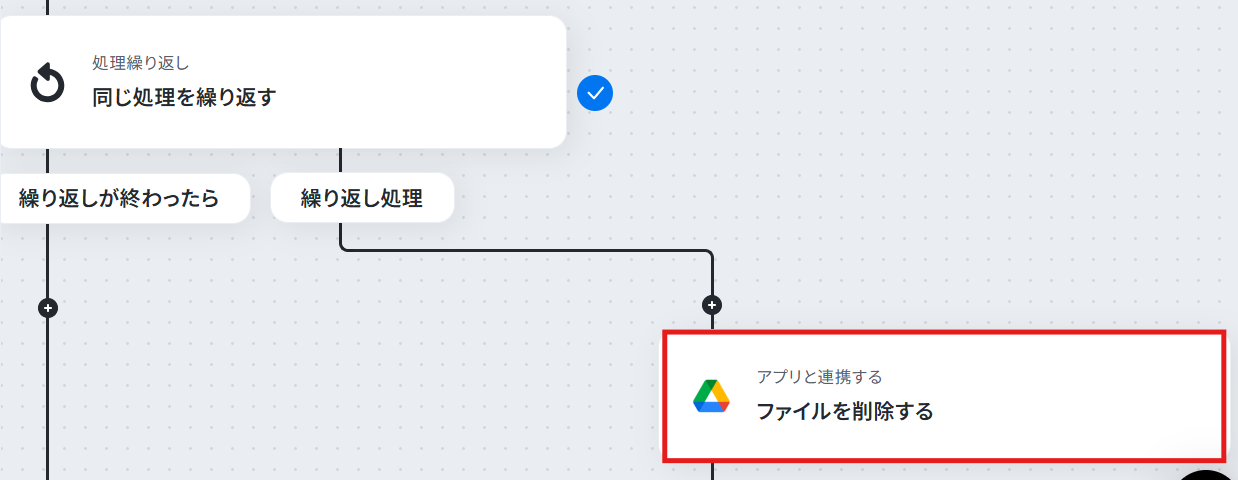1238x480 pixels.
Task: Select the 繰り返しが終わったら branch label
Action: [x=119, y=198]
